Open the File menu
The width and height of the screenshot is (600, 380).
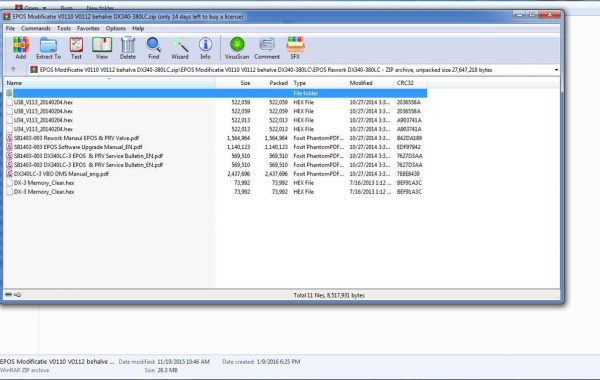pos(10,28)
